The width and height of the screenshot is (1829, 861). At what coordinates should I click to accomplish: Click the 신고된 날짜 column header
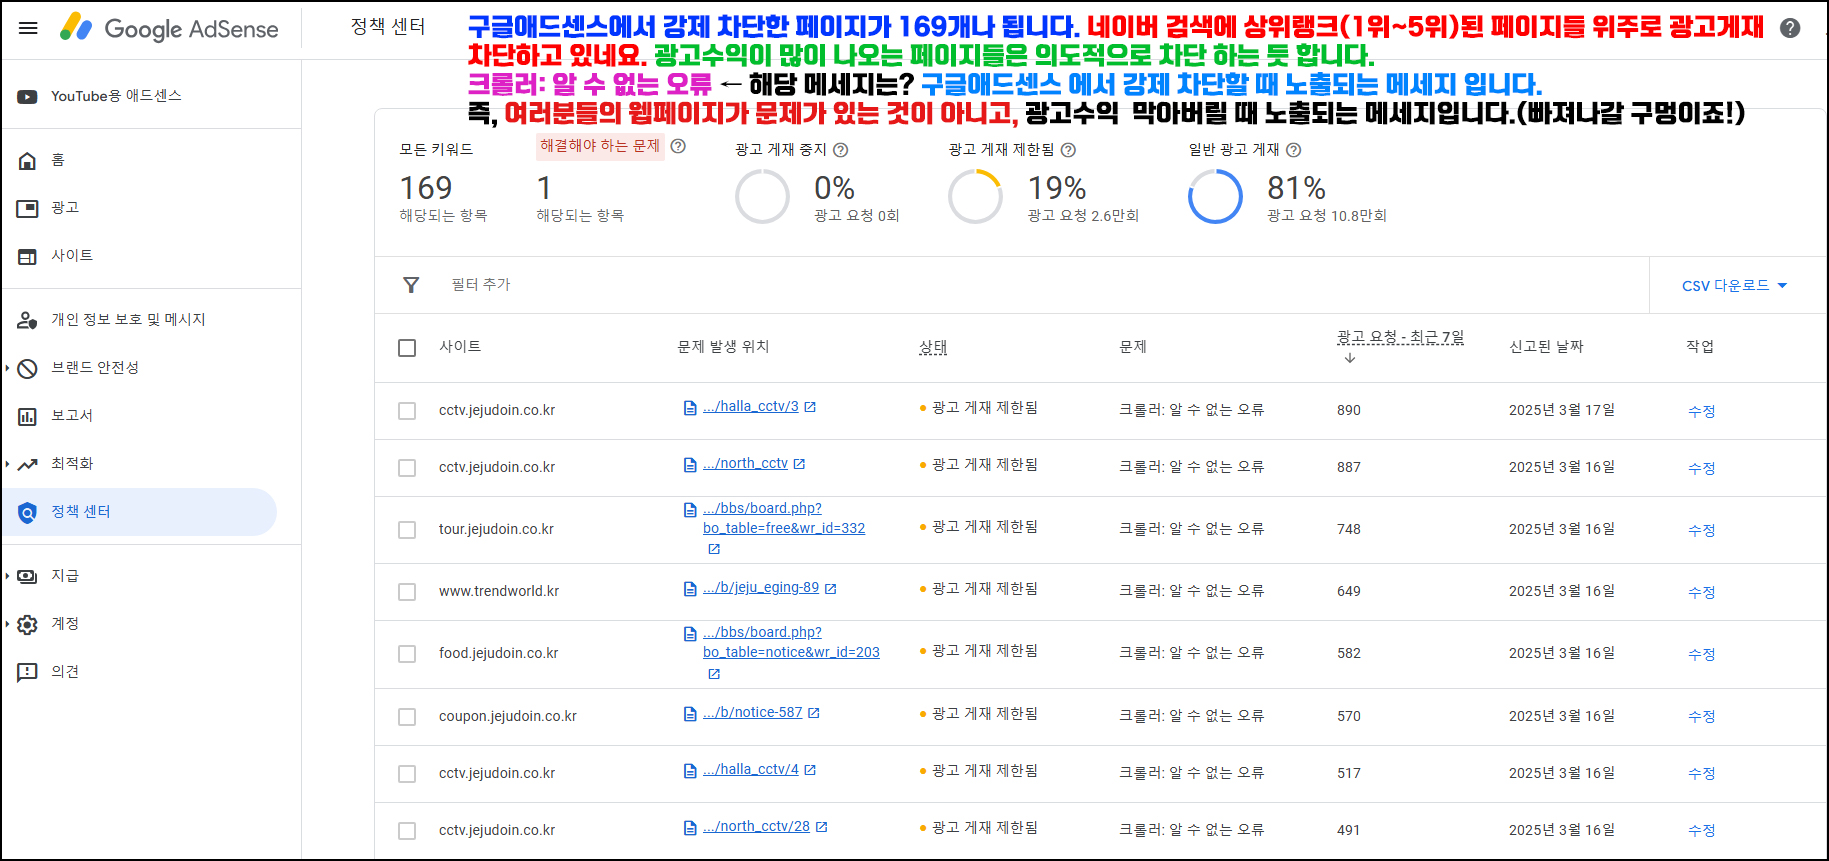(x=1546, y=347)
